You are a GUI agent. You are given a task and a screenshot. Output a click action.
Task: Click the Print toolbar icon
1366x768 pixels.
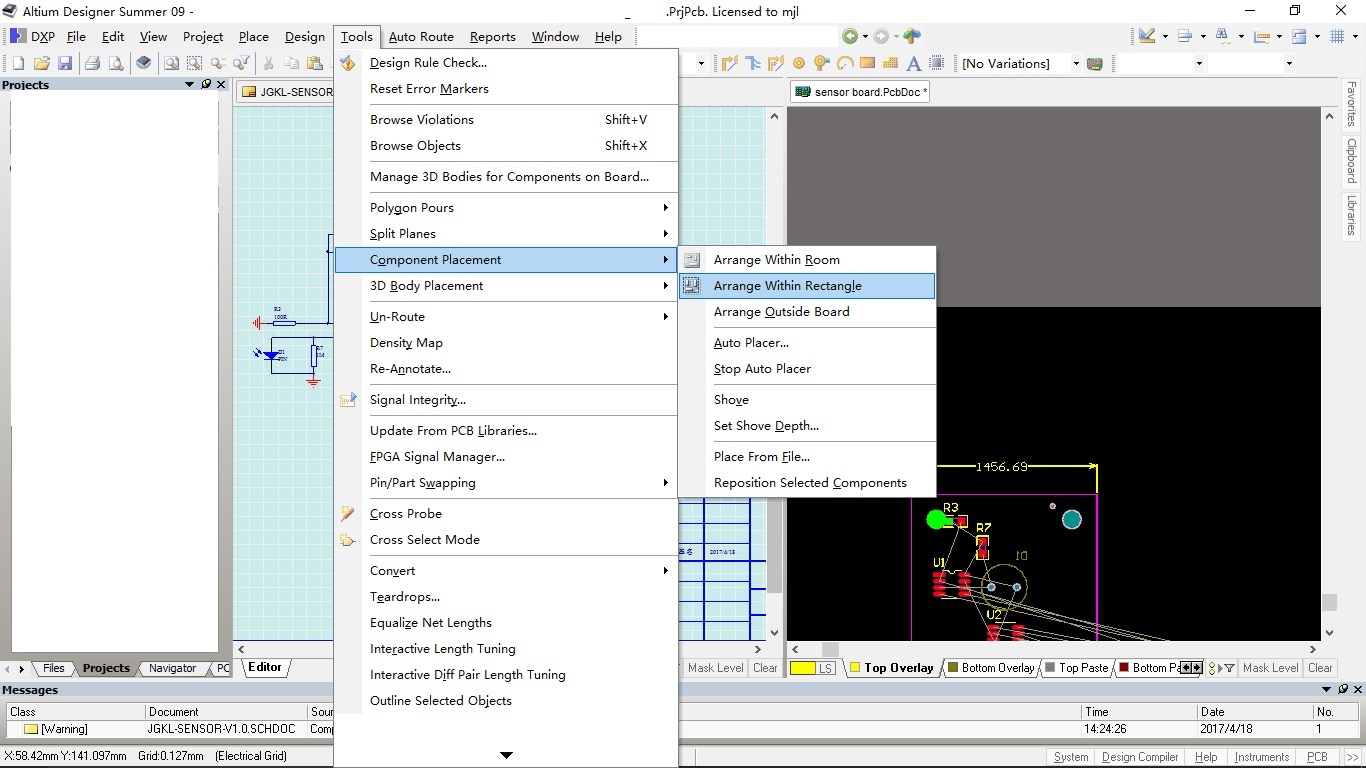point(92,64)
